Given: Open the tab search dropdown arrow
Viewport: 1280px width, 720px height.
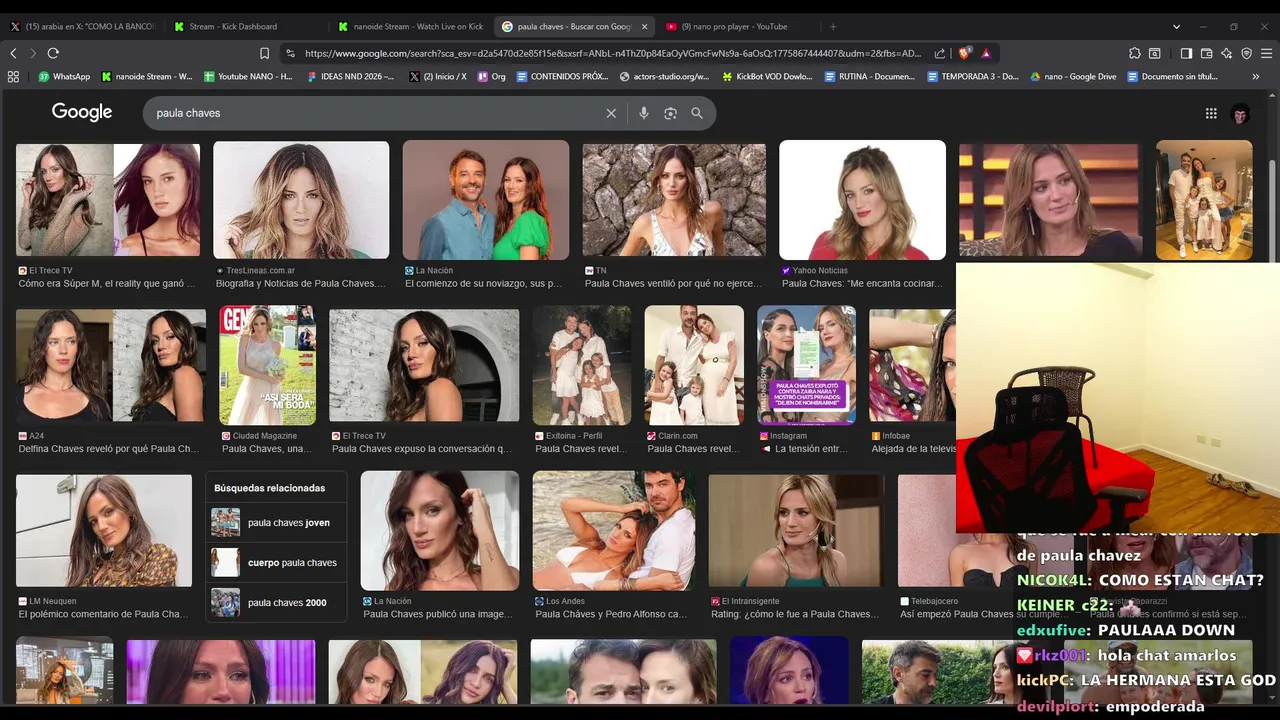Looking at the screenshot, I should point(1176,26).
